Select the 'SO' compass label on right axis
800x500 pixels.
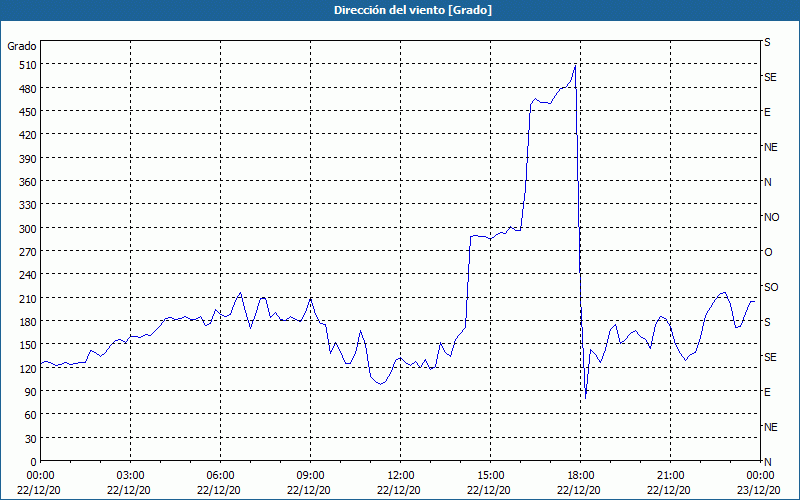[771, 287]
